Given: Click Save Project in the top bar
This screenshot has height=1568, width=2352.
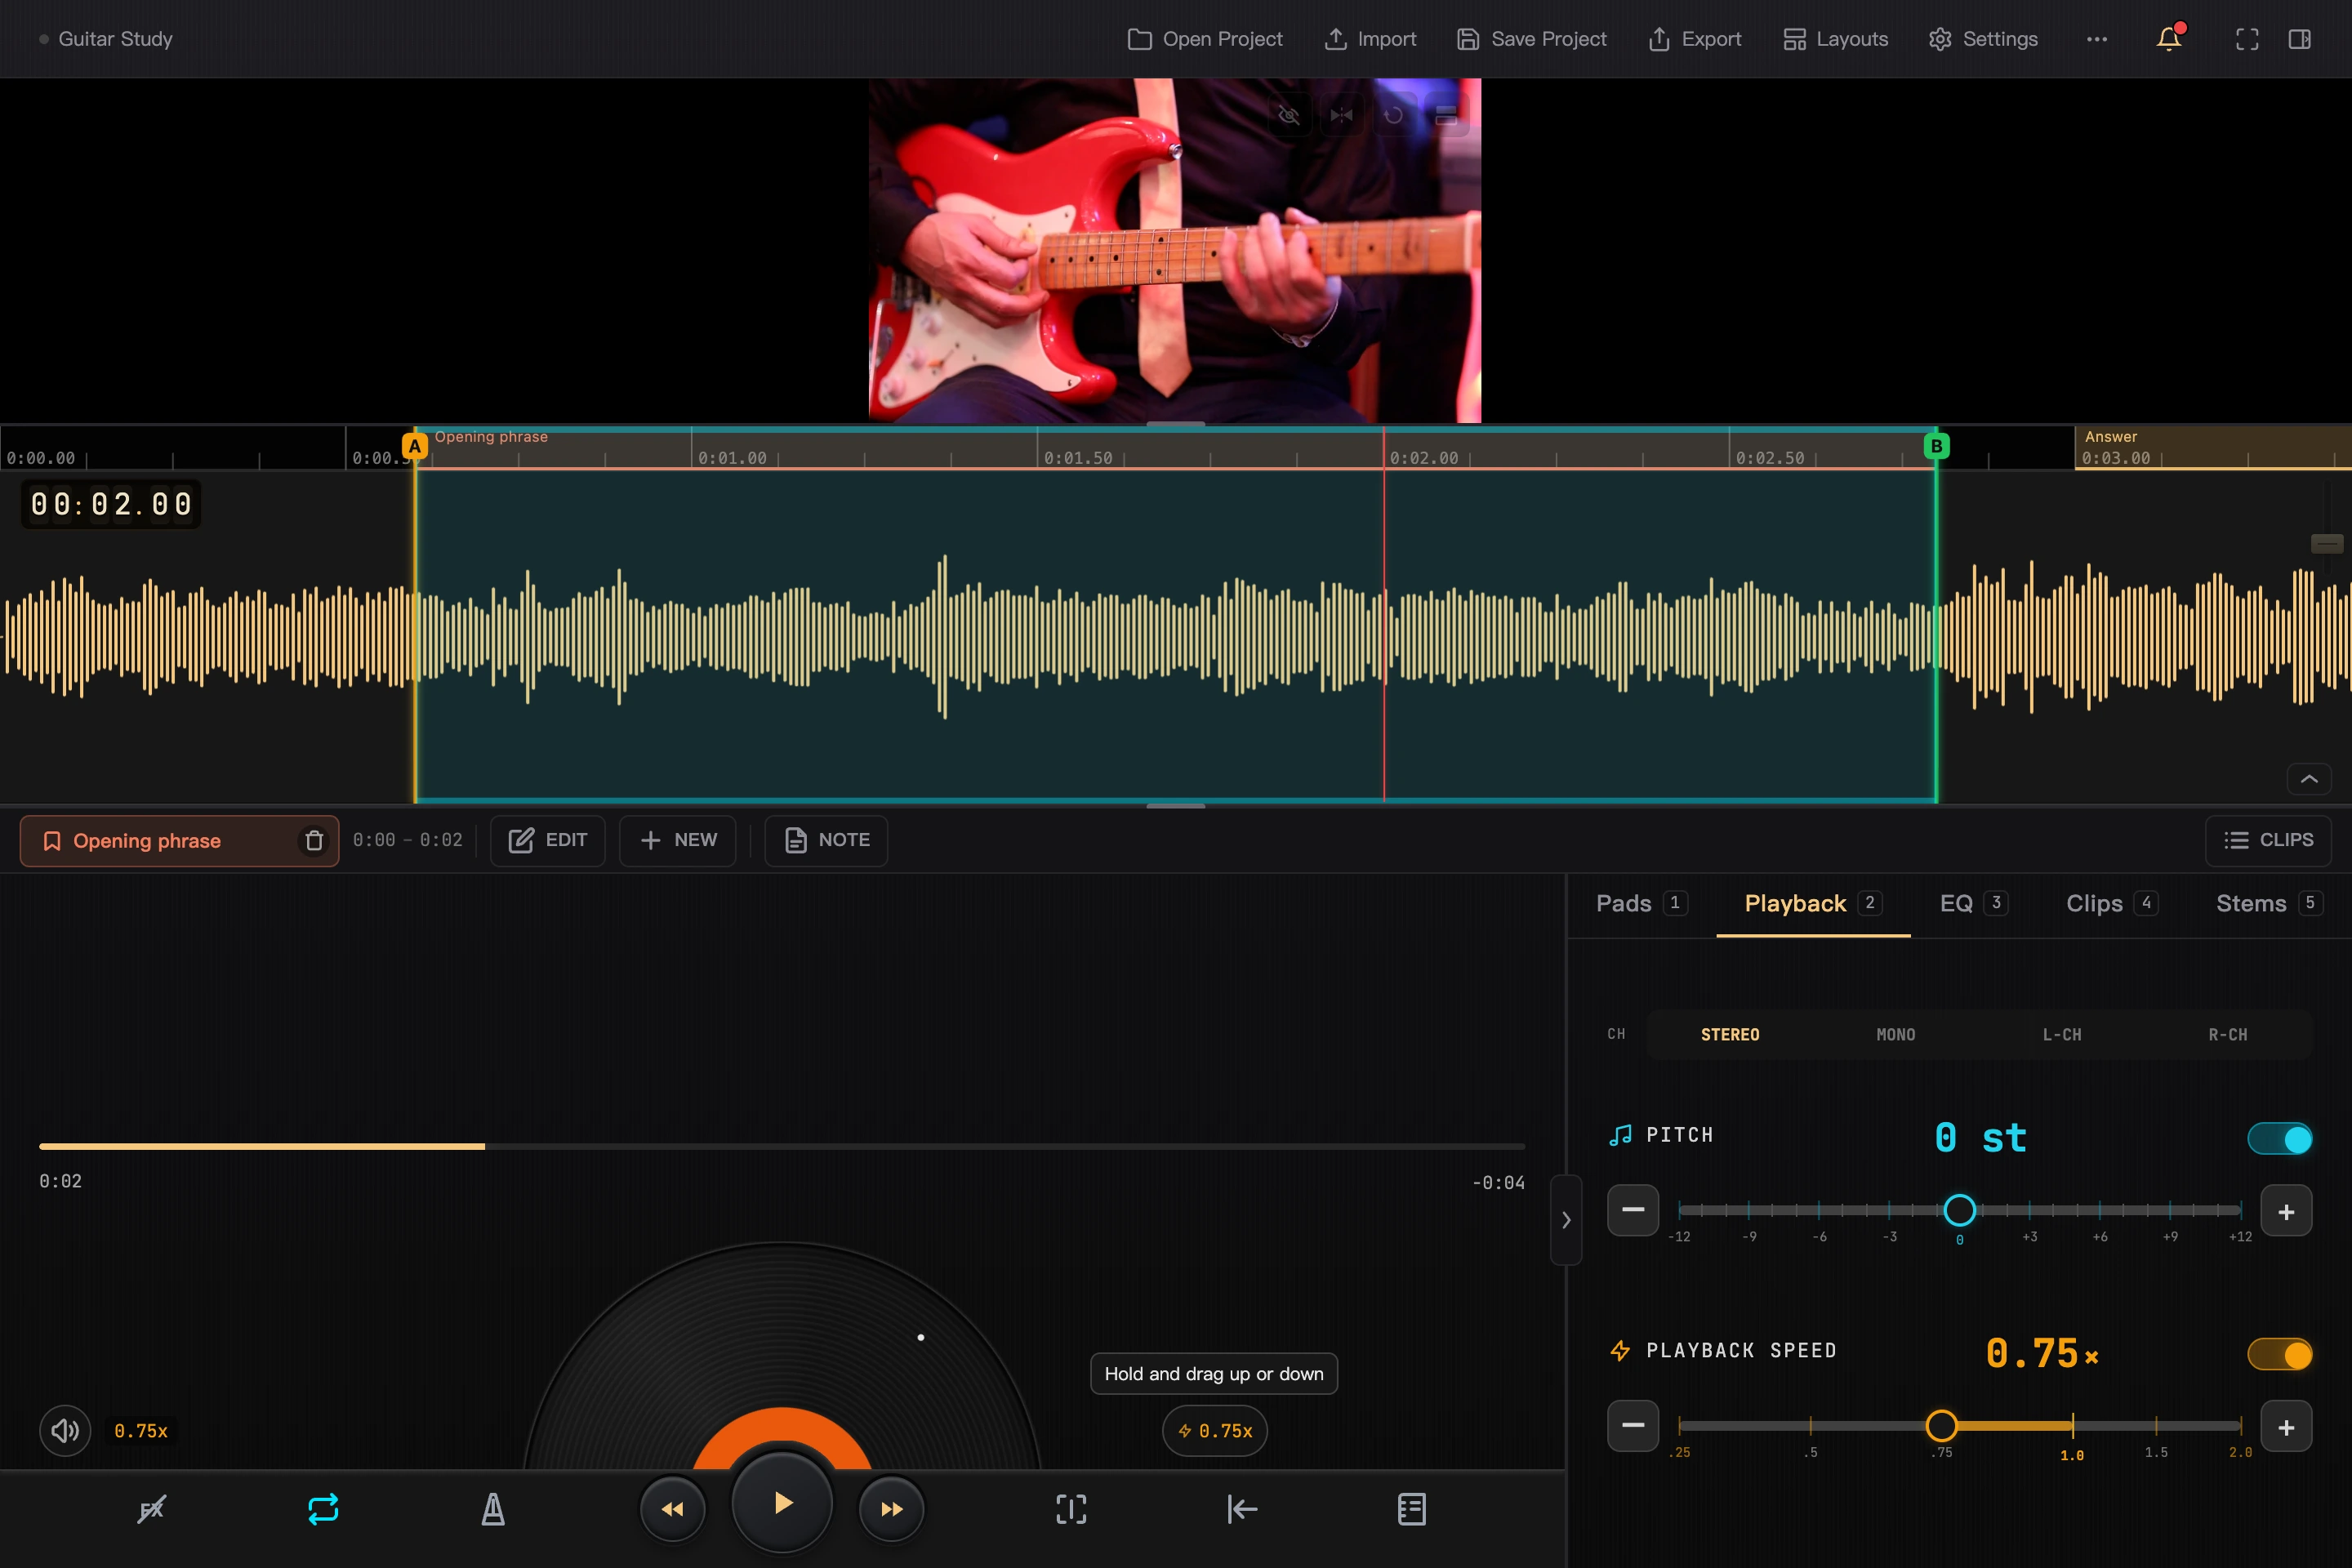Looking at the screenshot, I should pyautogui.click(x=1532, y=39).
